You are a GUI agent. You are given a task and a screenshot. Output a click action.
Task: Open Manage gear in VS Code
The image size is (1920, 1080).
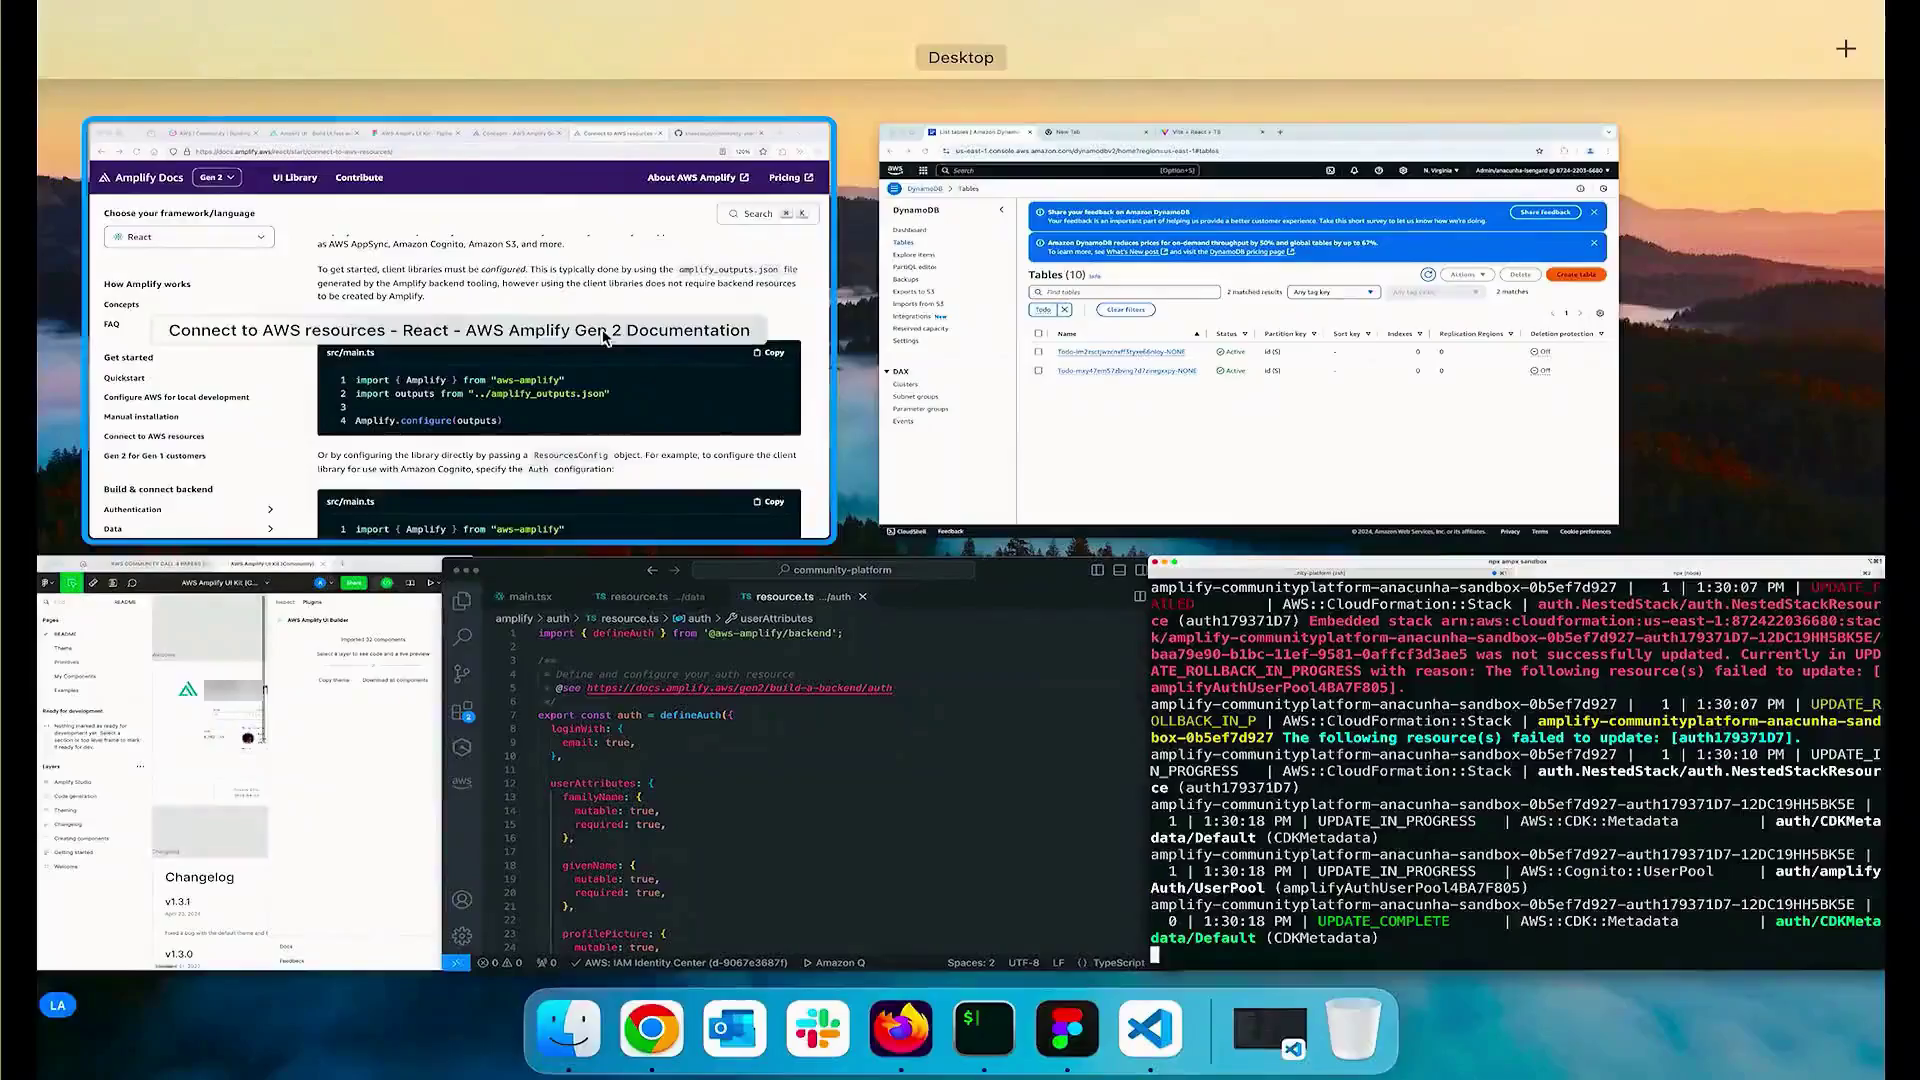click(462, 936)
